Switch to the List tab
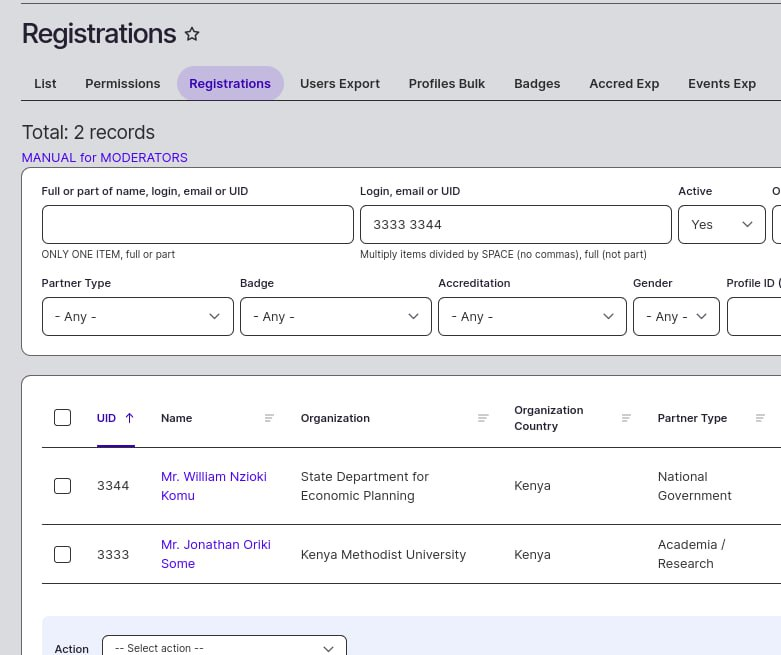The height and width of the screenshot is (655, 781). pyautogui.click(x=45, y=84)
